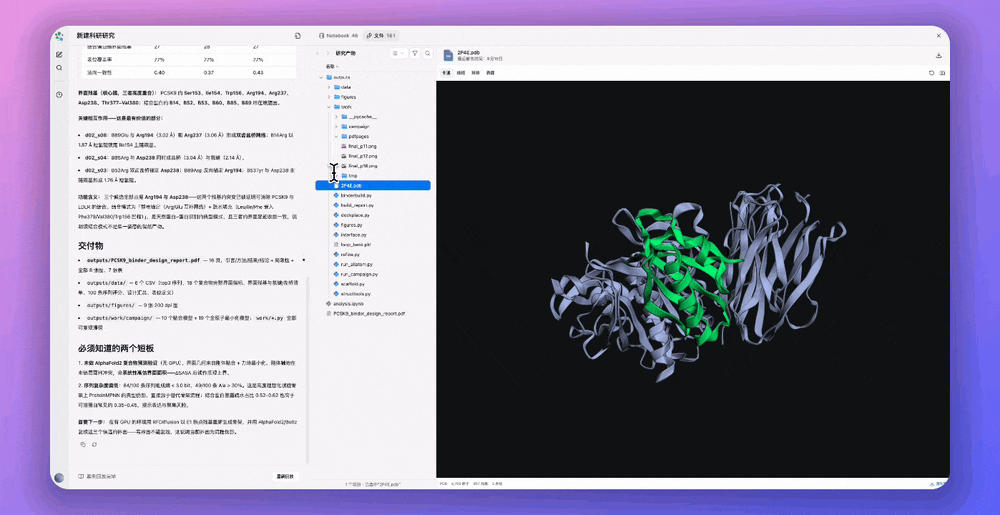Switch to the Notebook 46 tab

(339, 36)
